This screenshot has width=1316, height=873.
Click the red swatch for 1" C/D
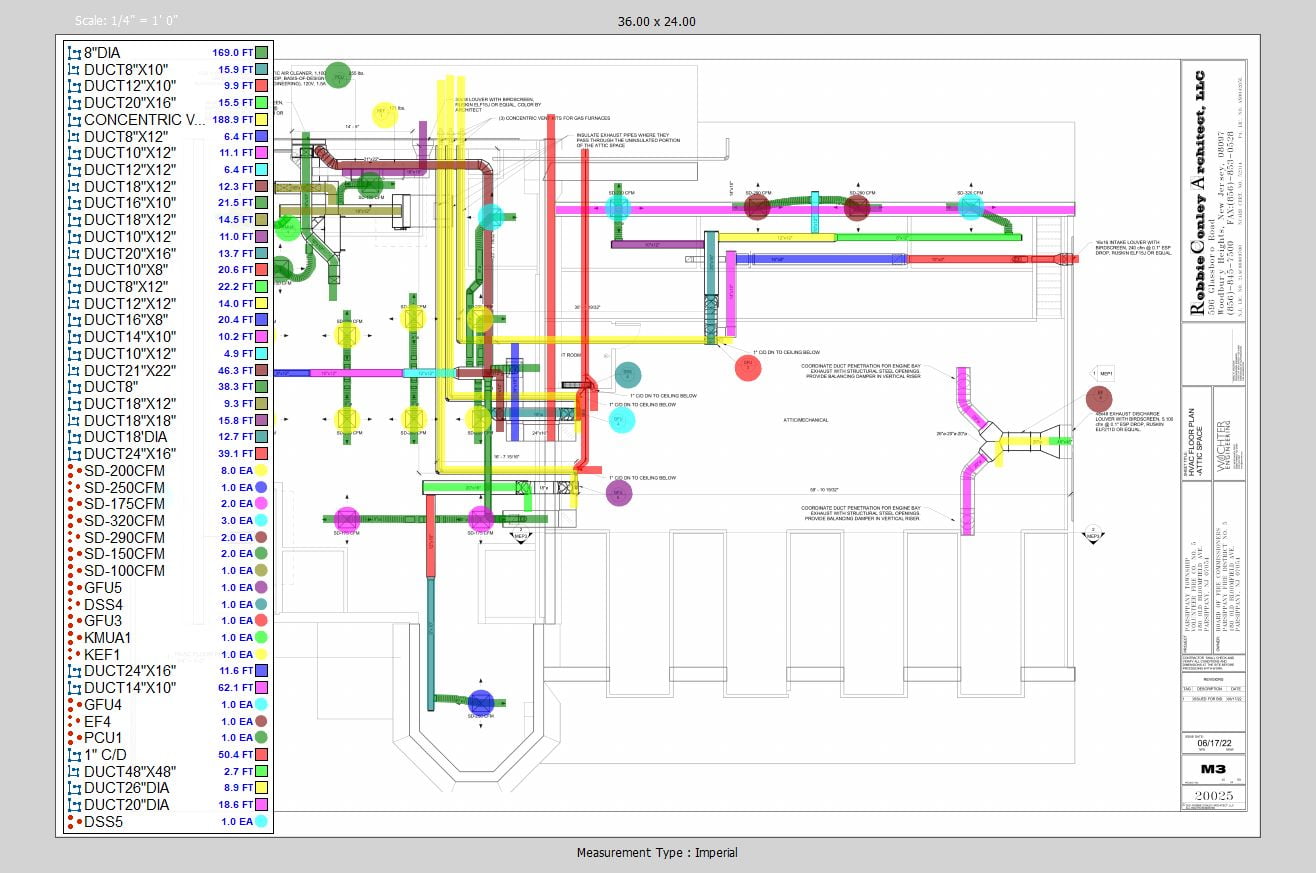[261, 754]
